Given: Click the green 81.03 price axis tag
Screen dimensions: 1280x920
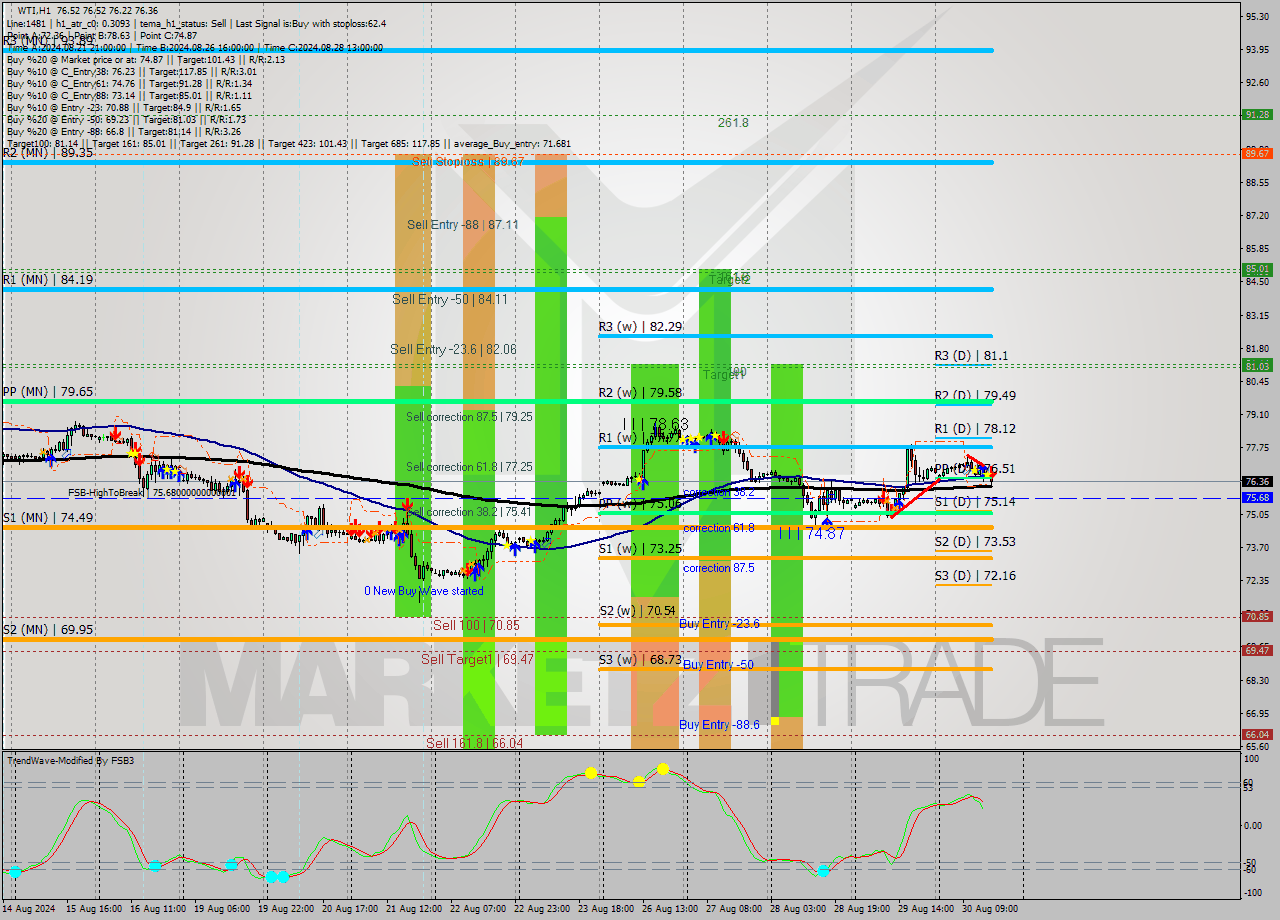Looking at the screenshot, I should [x=1257, y=366].
